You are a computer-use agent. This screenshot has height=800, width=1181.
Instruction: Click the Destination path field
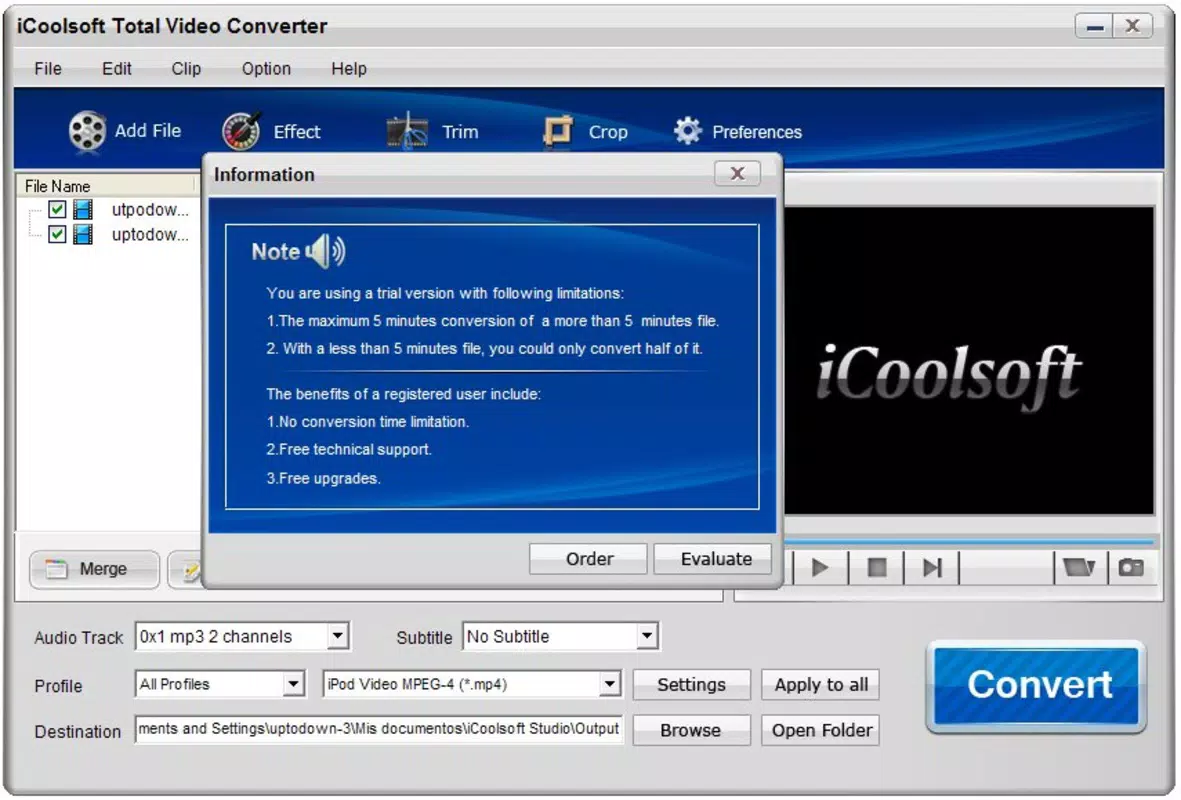[x=379, y=729]
